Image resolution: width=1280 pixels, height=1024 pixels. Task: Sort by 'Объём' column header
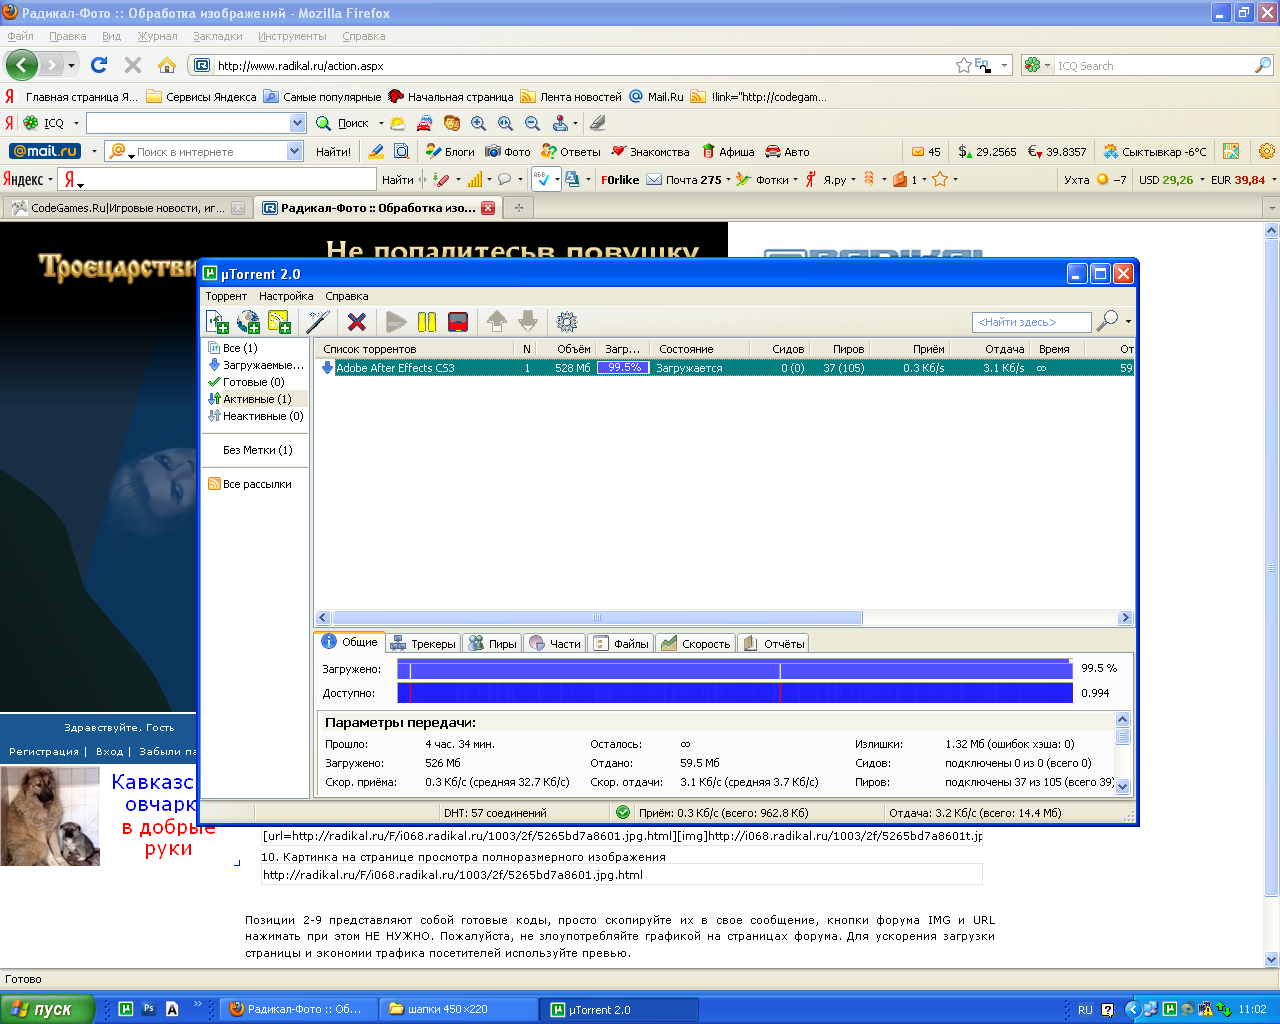[568, 349]
